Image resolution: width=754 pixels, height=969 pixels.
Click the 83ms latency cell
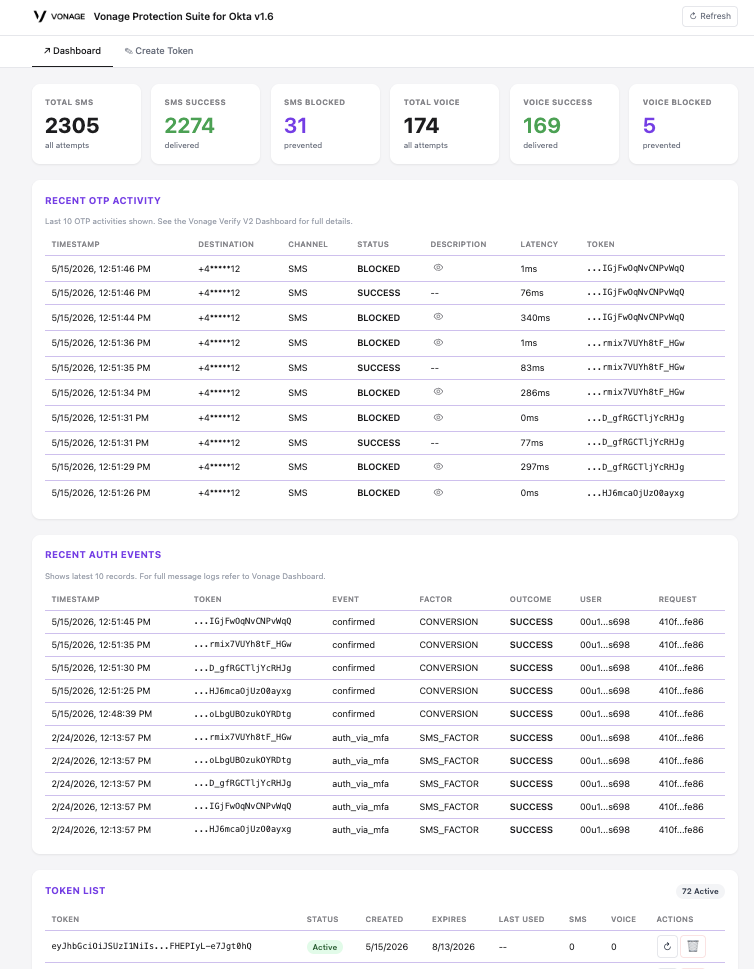(x=532, y=368)
